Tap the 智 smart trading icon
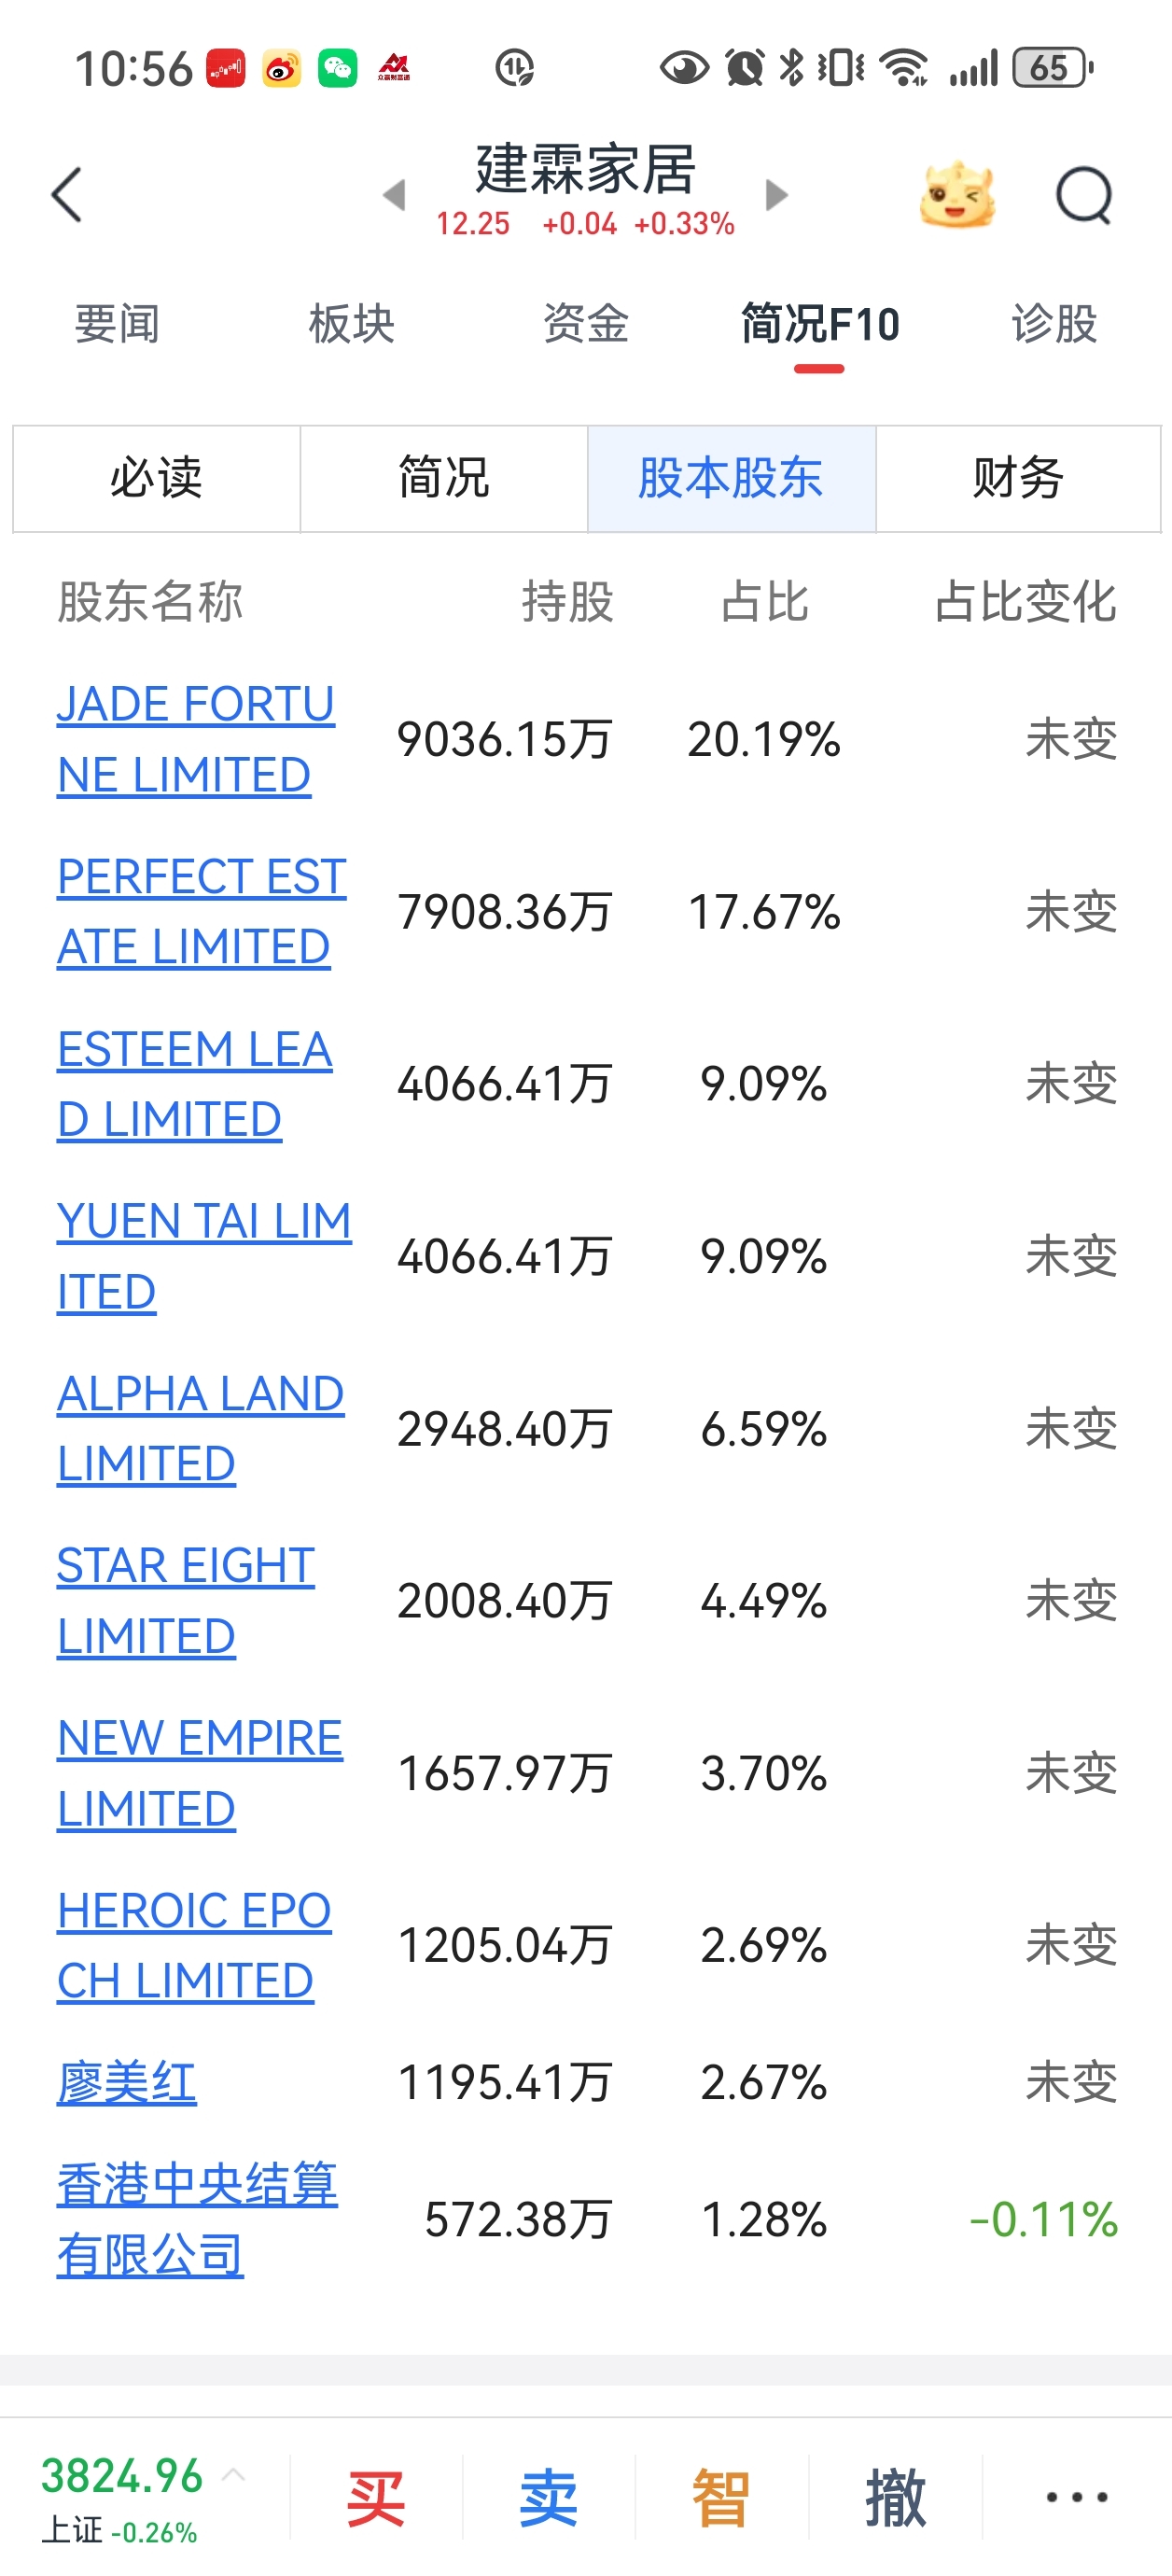Viewport: 1172px width, 2576px height. (721, 2497)
